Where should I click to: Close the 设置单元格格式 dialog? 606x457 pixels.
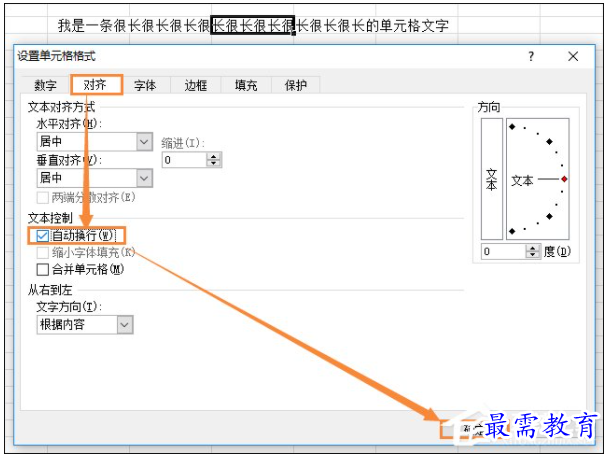[x=573, y=56]
